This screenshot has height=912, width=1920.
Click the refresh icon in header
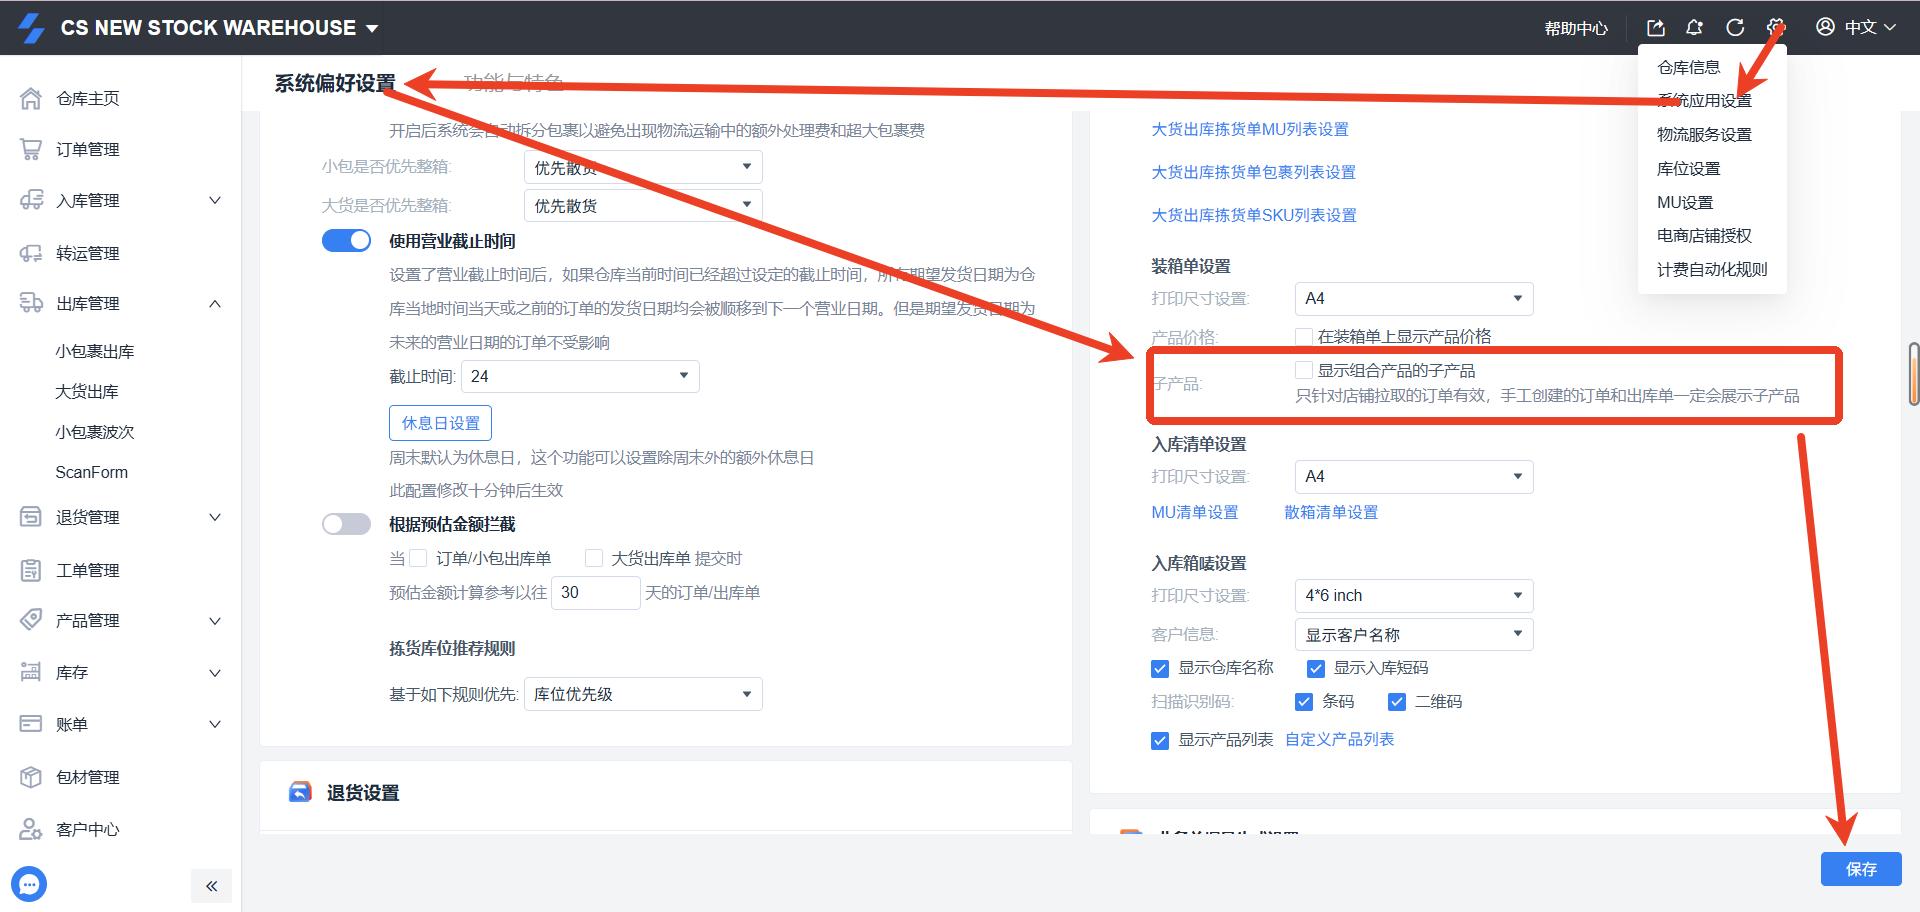(1735, 28)
